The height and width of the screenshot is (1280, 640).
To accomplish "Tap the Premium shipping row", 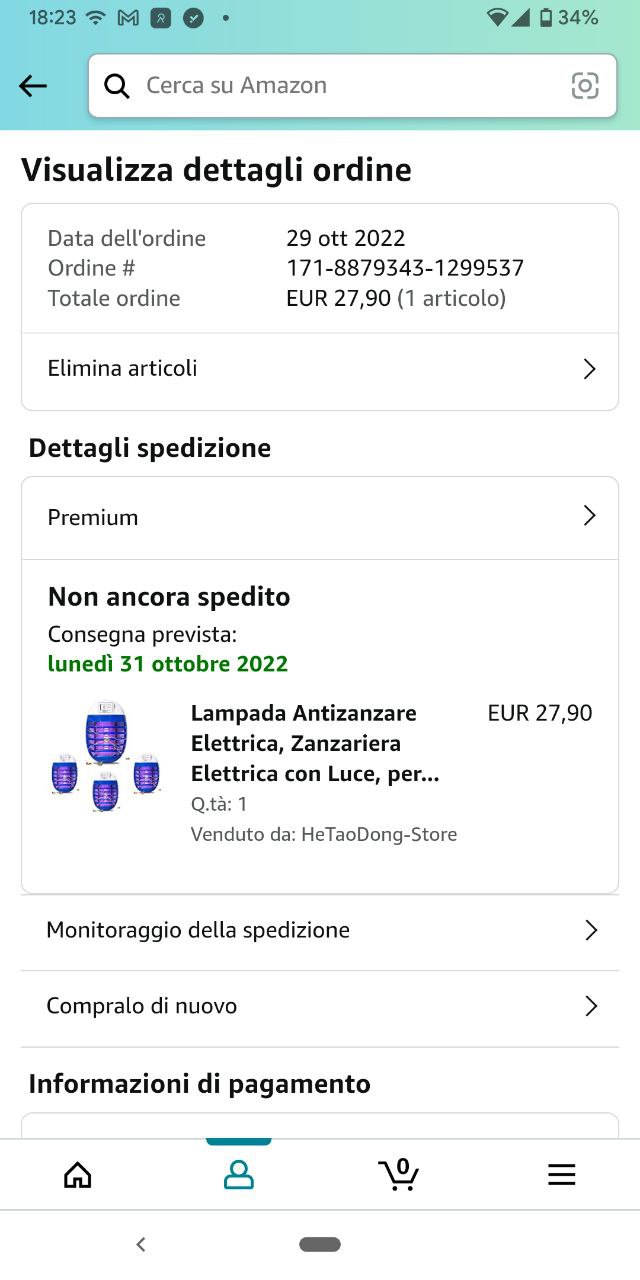I will click(x=93, y=517).
